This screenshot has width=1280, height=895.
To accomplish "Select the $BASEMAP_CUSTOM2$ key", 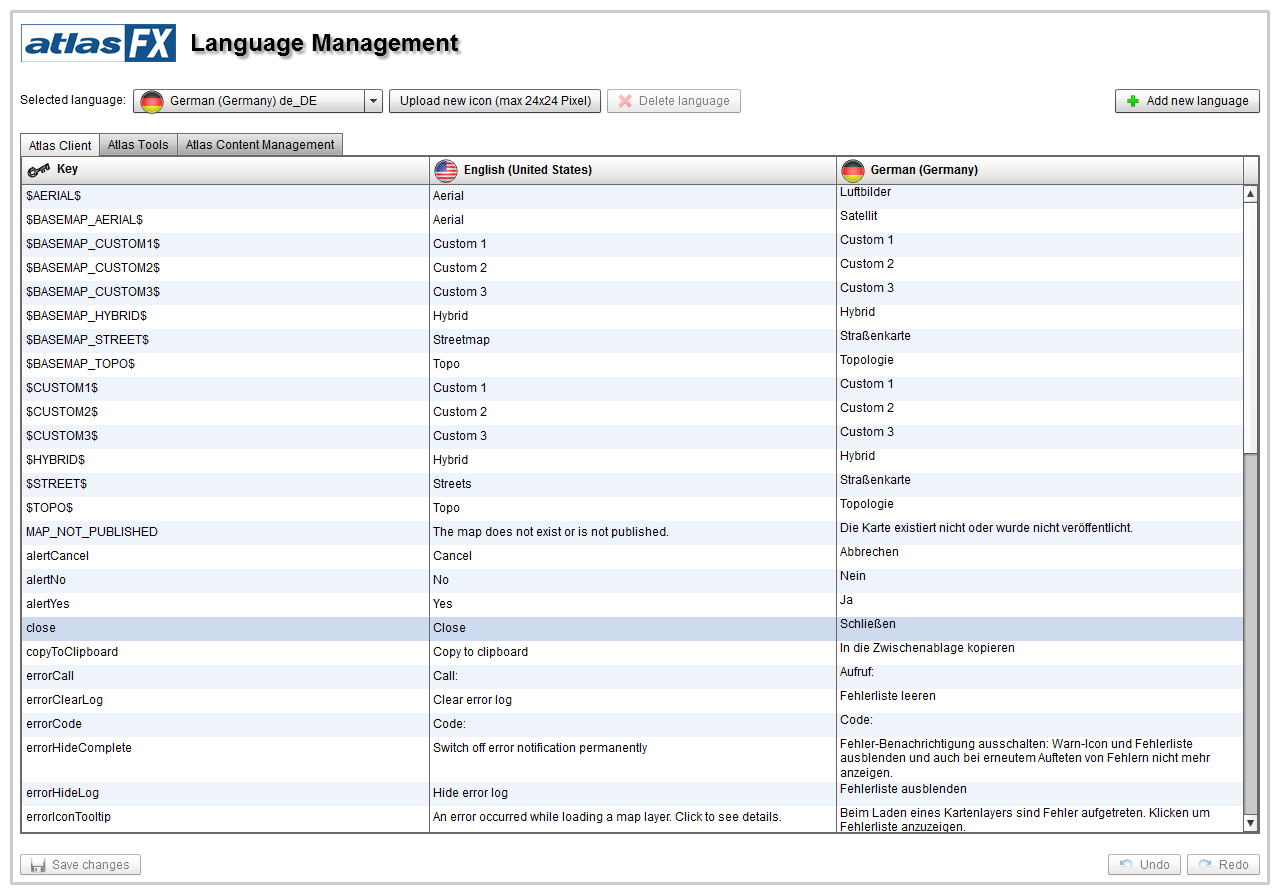I will click(93, 268).
